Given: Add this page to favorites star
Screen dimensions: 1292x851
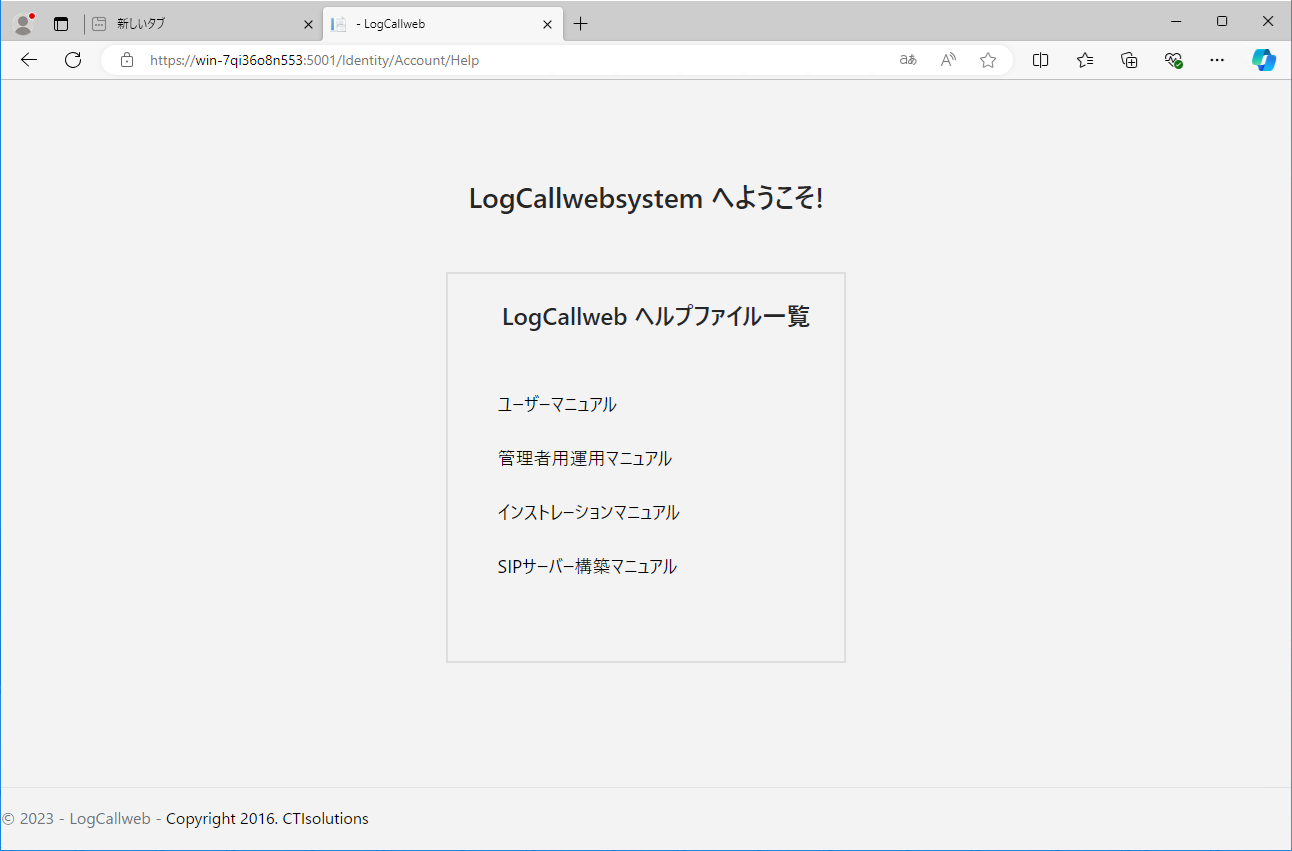Looking at the screenshot, I should click(x=988, y=60).
